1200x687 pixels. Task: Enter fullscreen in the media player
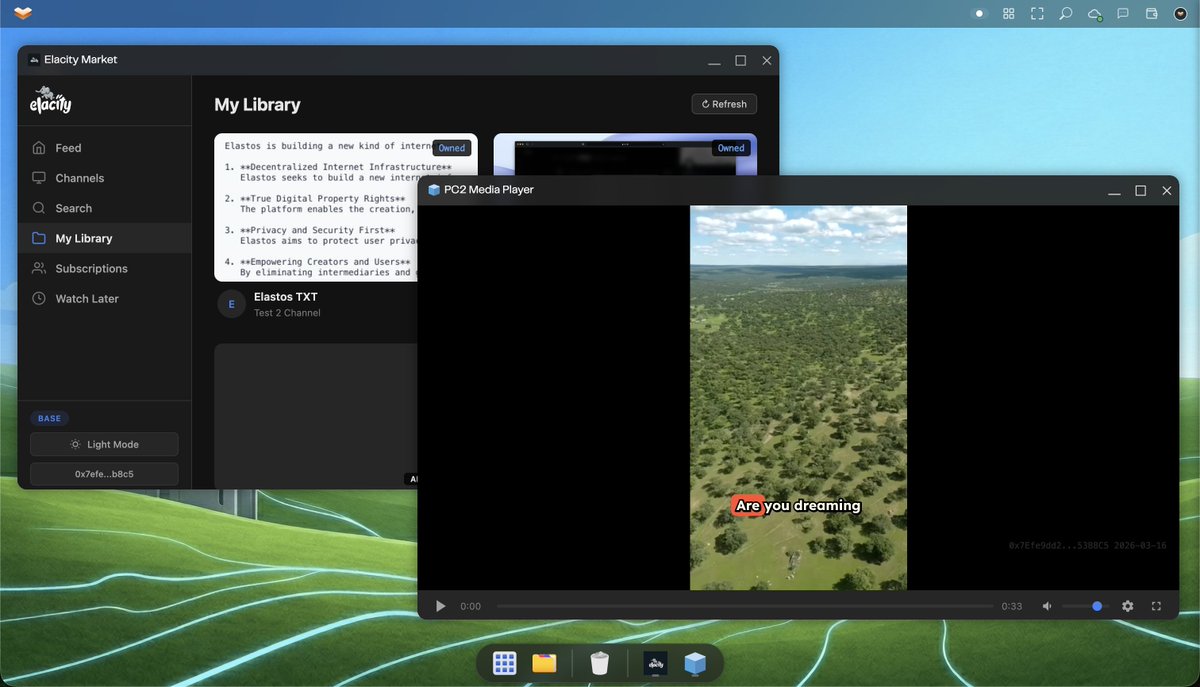(x=1157, y=606)
